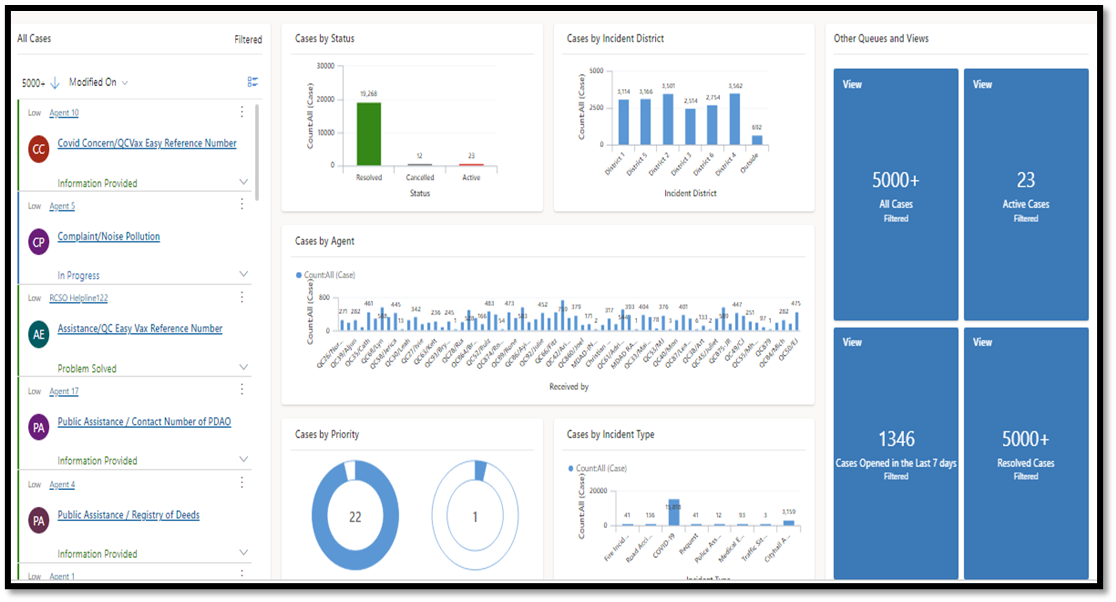The width and height of the screenshot is (1116, 602).
Task: Click the sort direction arrow beside 5000+
Action: click(x=55, y=83)
